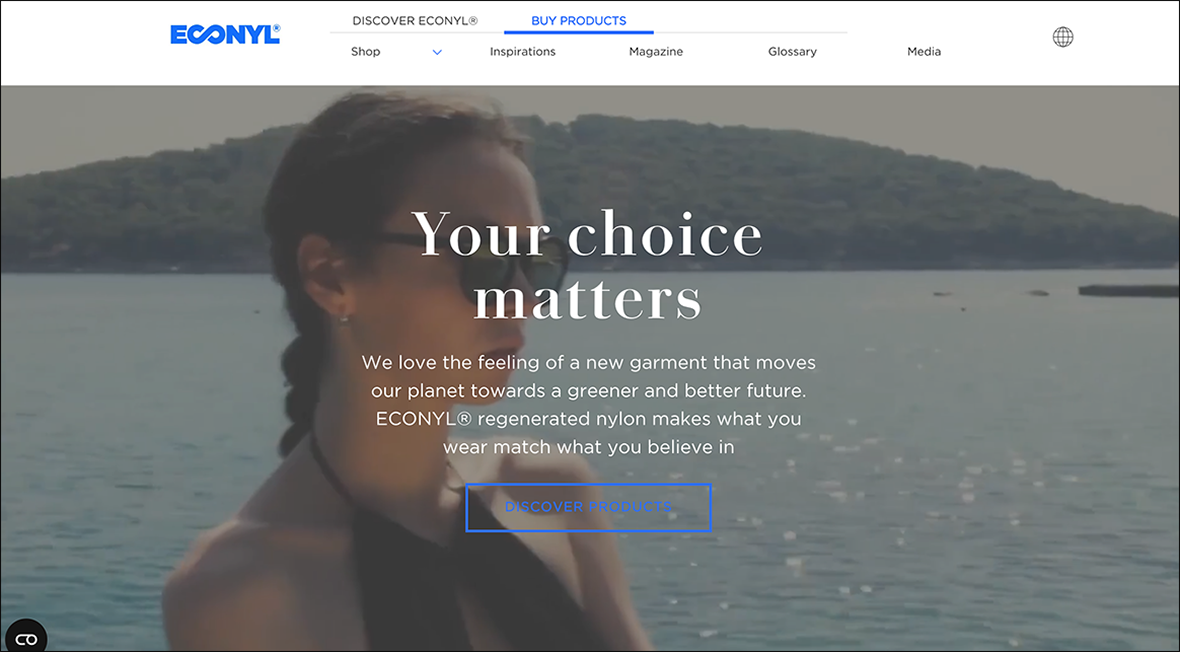Go to the Inspirations page

coord(522,51)
